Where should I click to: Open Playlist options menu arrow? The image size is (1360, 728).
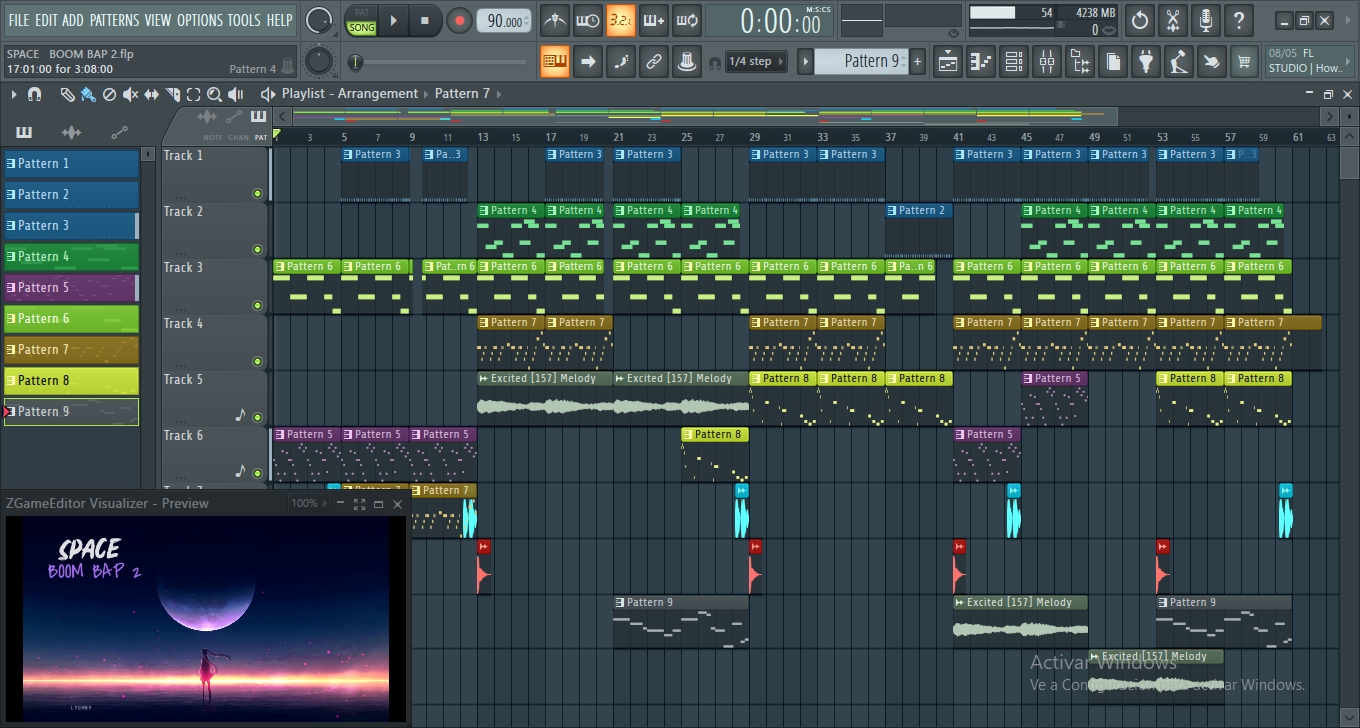click(x=14, y=94)
